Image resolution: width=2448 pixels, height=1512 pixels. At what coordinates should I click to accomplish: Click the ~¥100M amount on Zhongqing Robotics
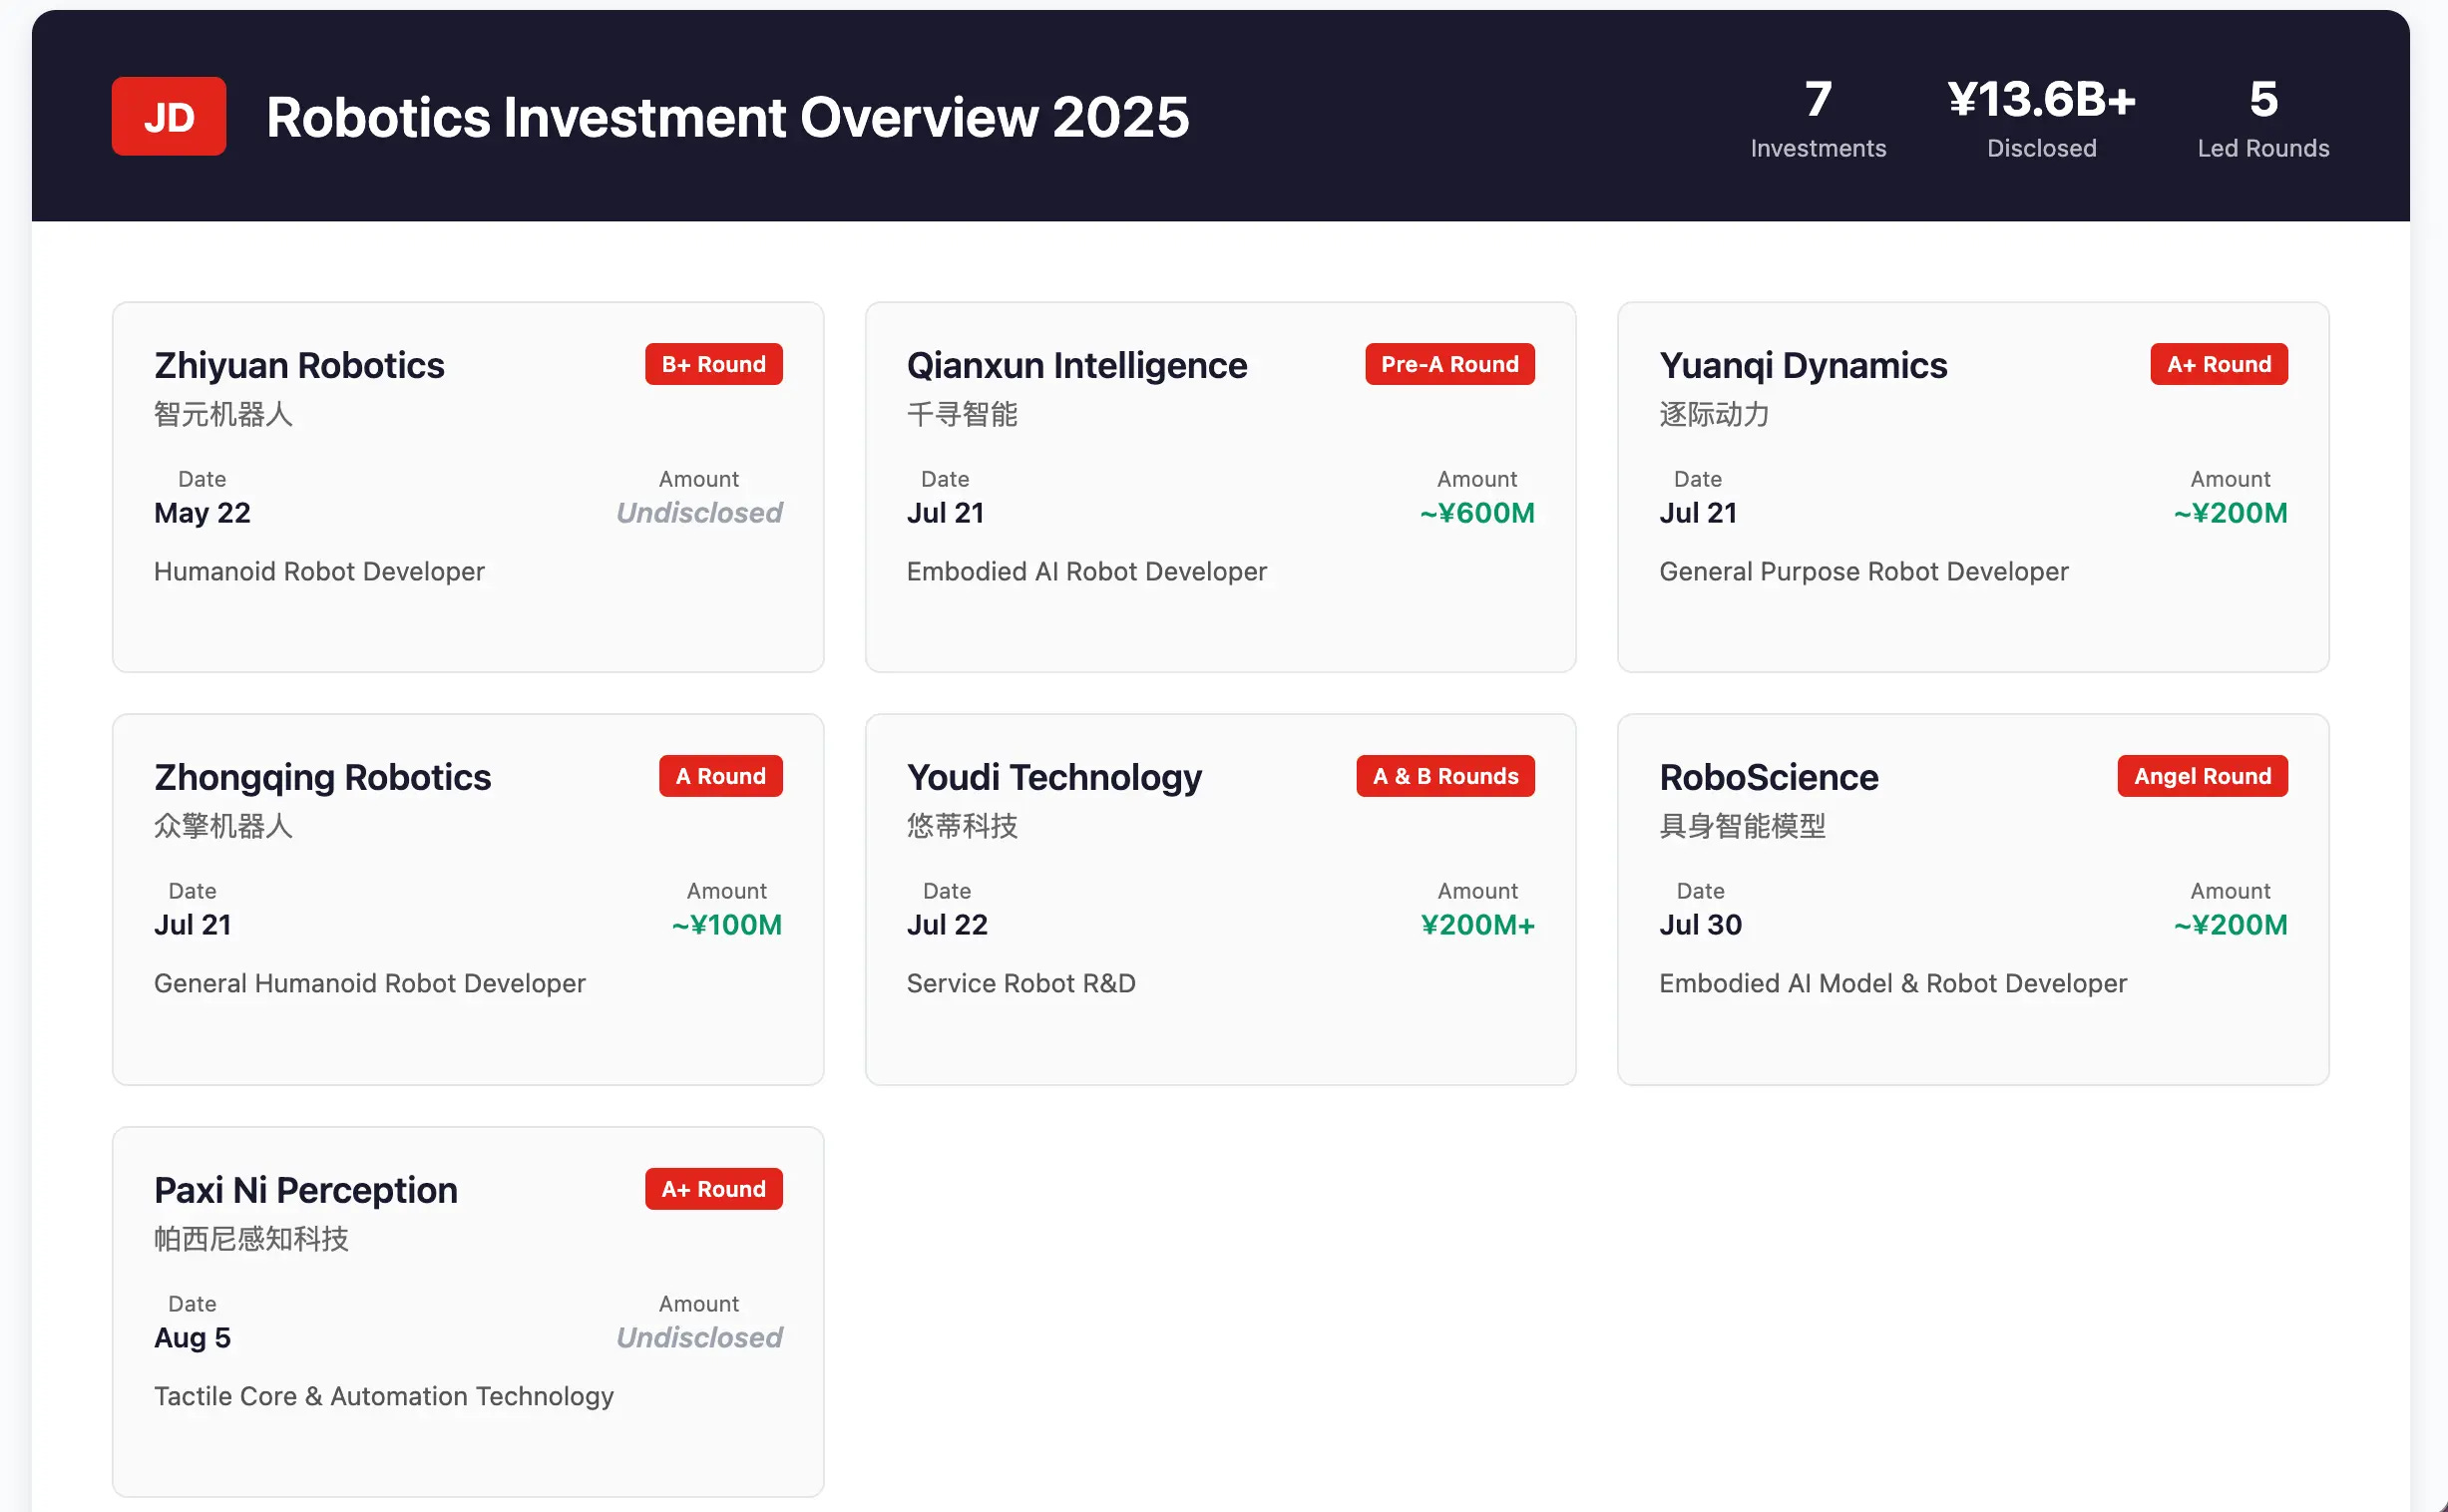tap(726, 925)
